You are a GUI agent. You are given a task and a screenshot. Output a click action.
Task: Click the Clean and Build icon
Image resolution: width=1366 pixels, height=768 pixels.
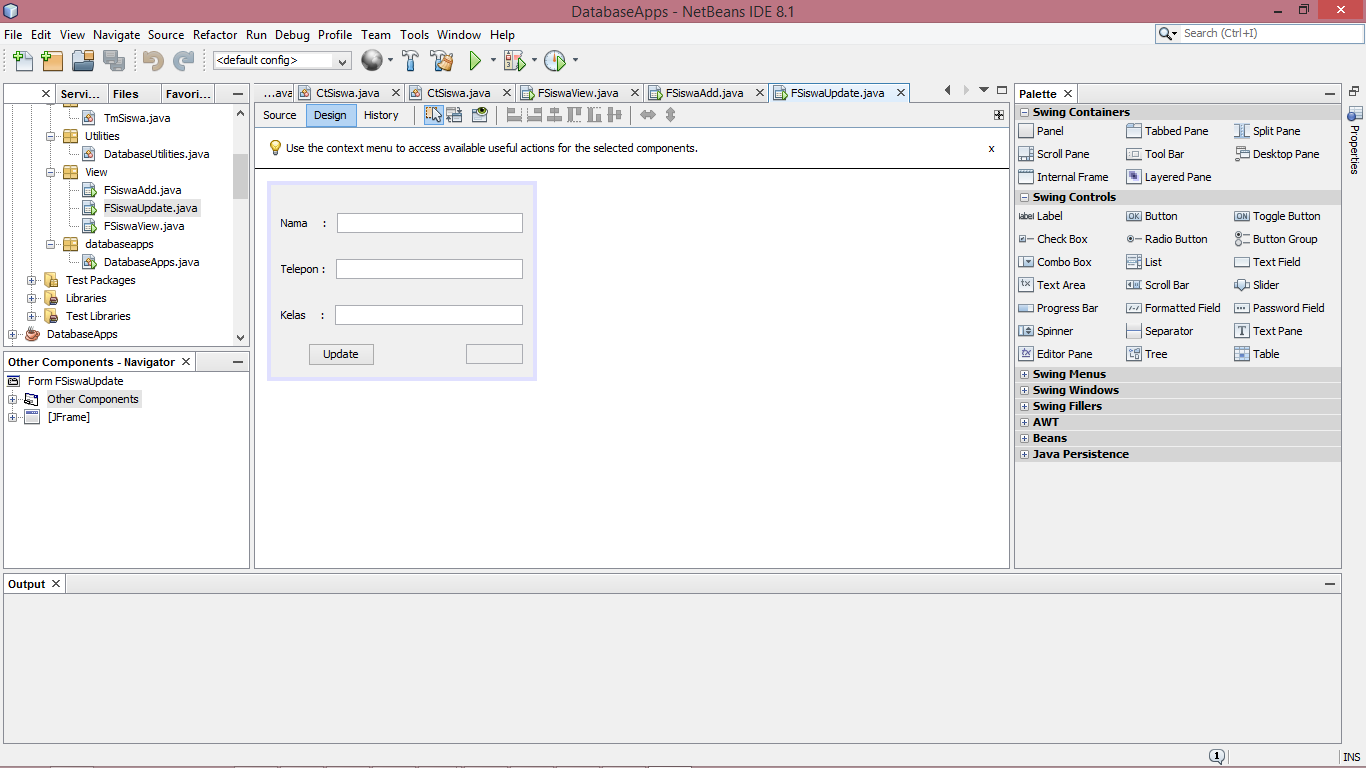[442, 61]
